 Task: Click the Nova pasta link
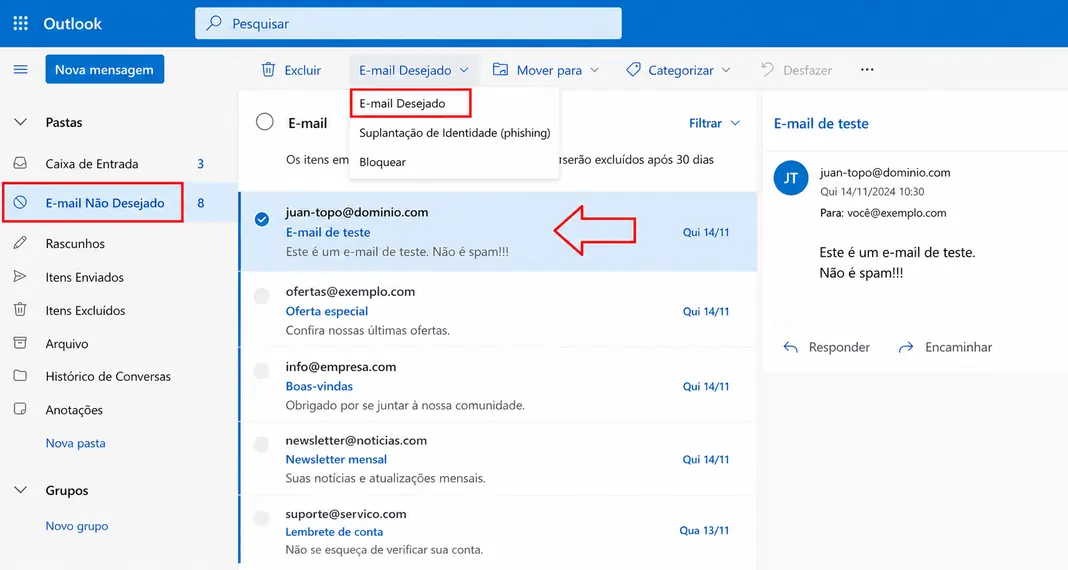click(76, 443)
